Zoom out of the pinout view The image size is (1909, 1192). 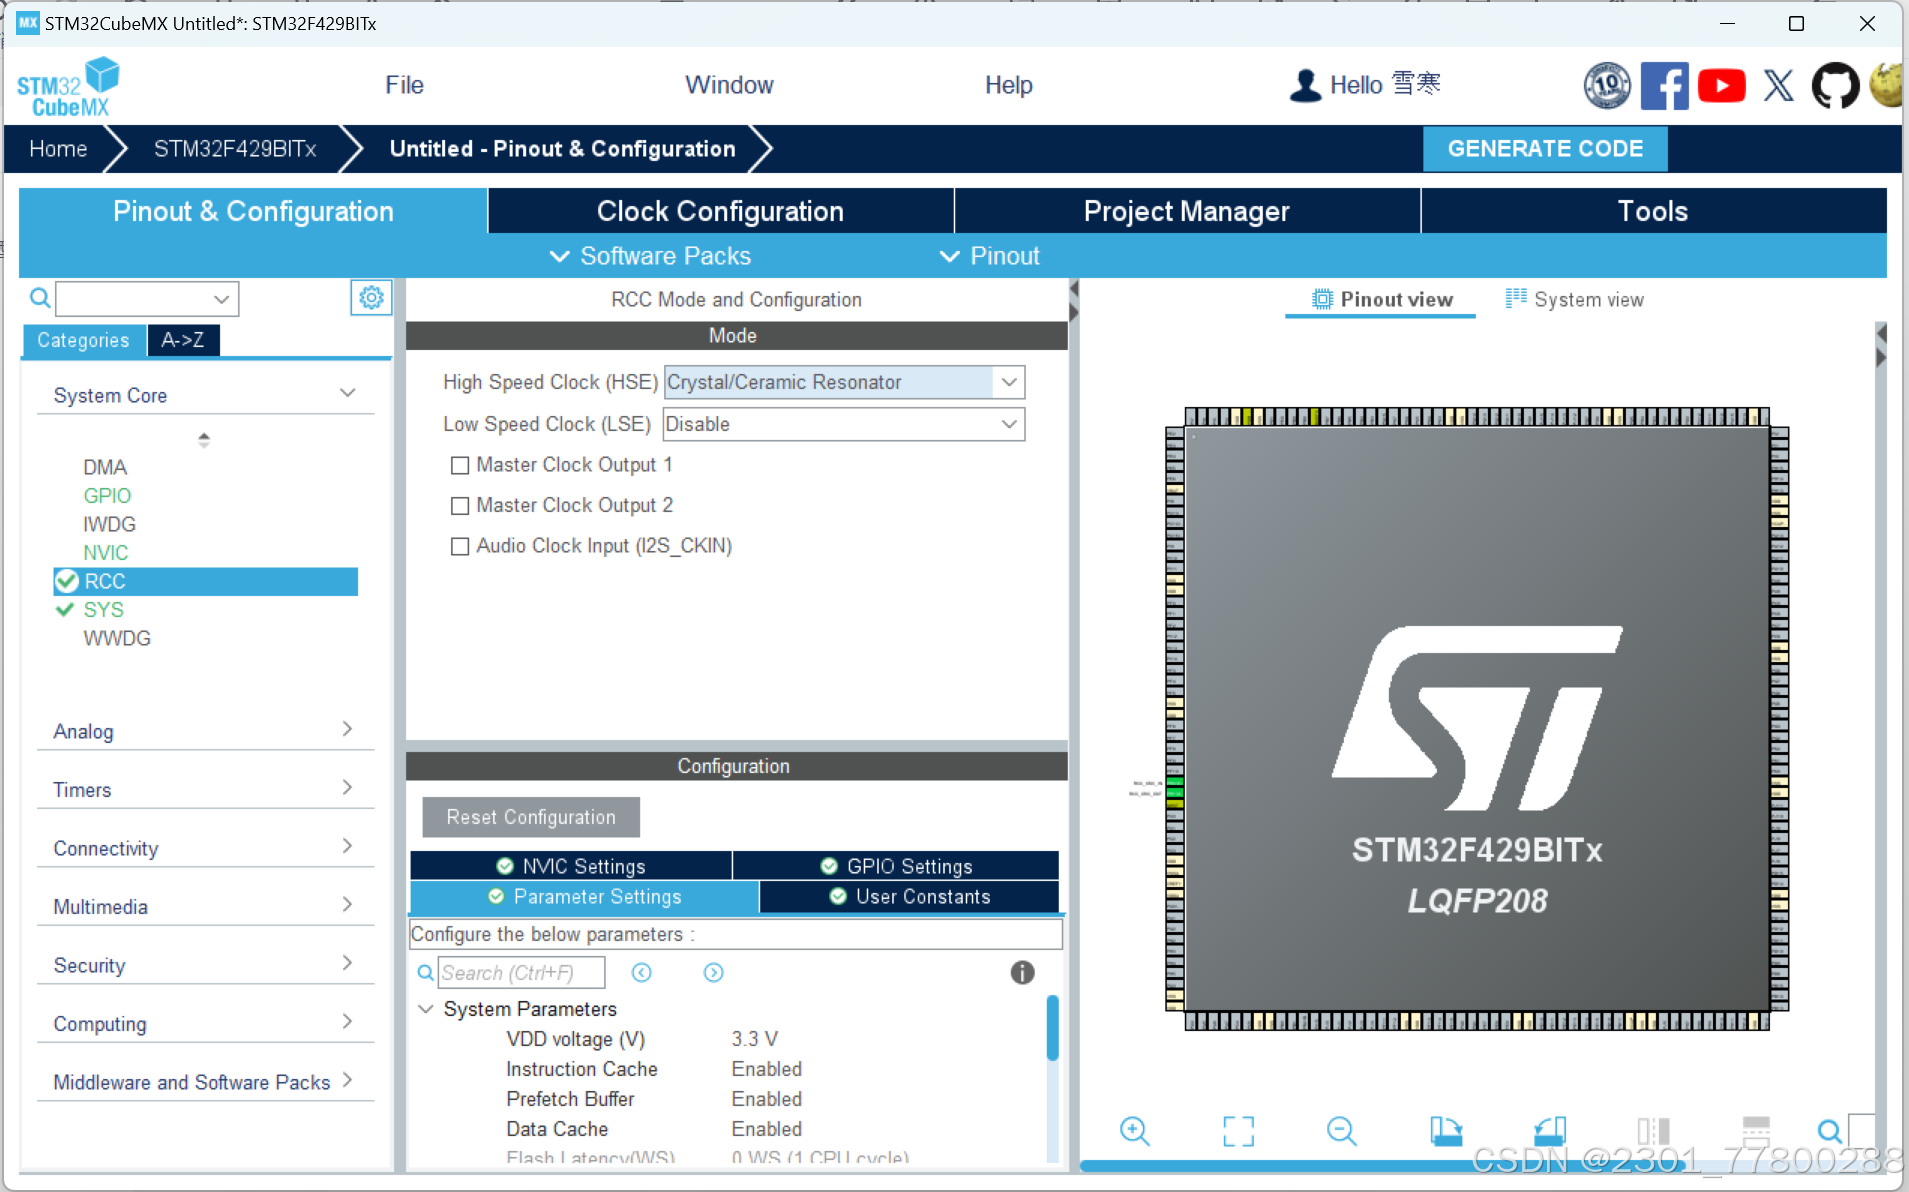pyautogui.click(x=1341, y=1131)
